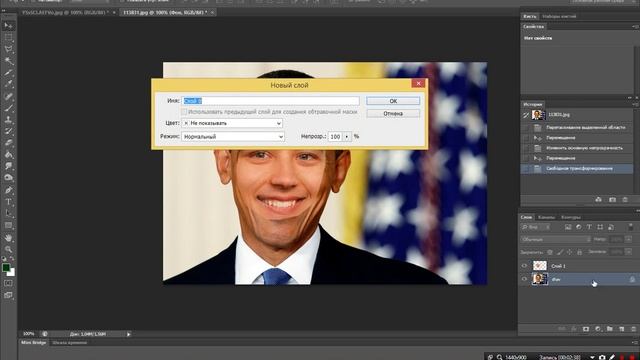The height and width of the screenshot is (360, 640).
Task: Switch to the Слои tab
Action: [x=527, y=217]
